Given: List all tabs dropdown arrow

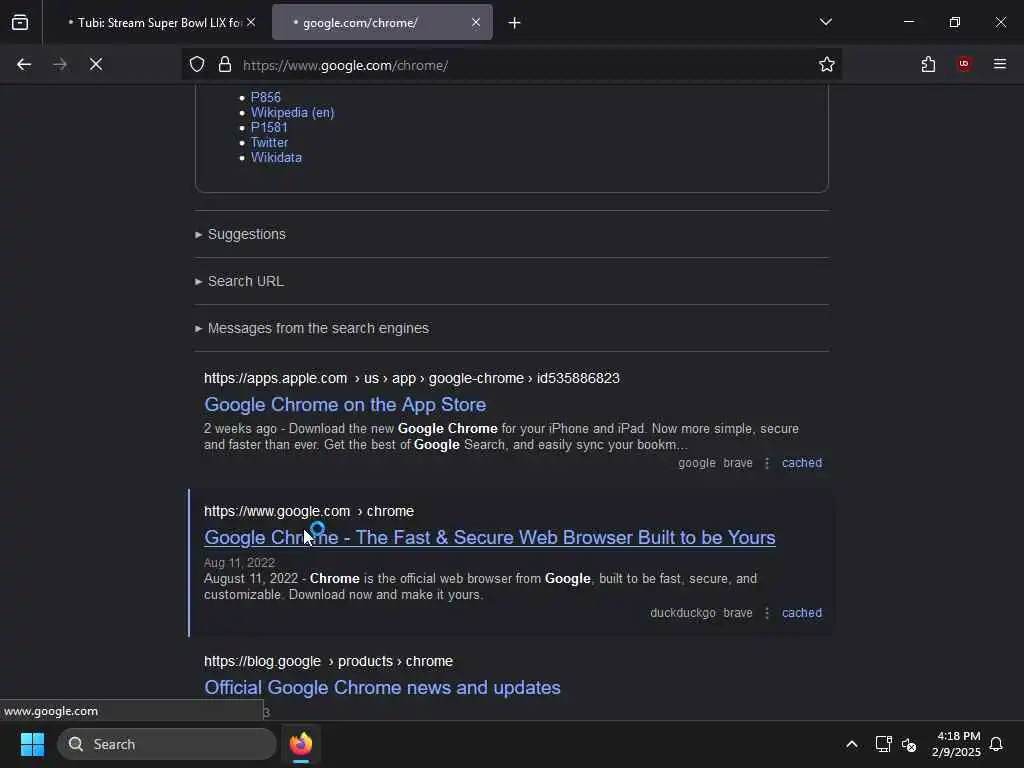Looking at the screenshot, I should 826,22.
